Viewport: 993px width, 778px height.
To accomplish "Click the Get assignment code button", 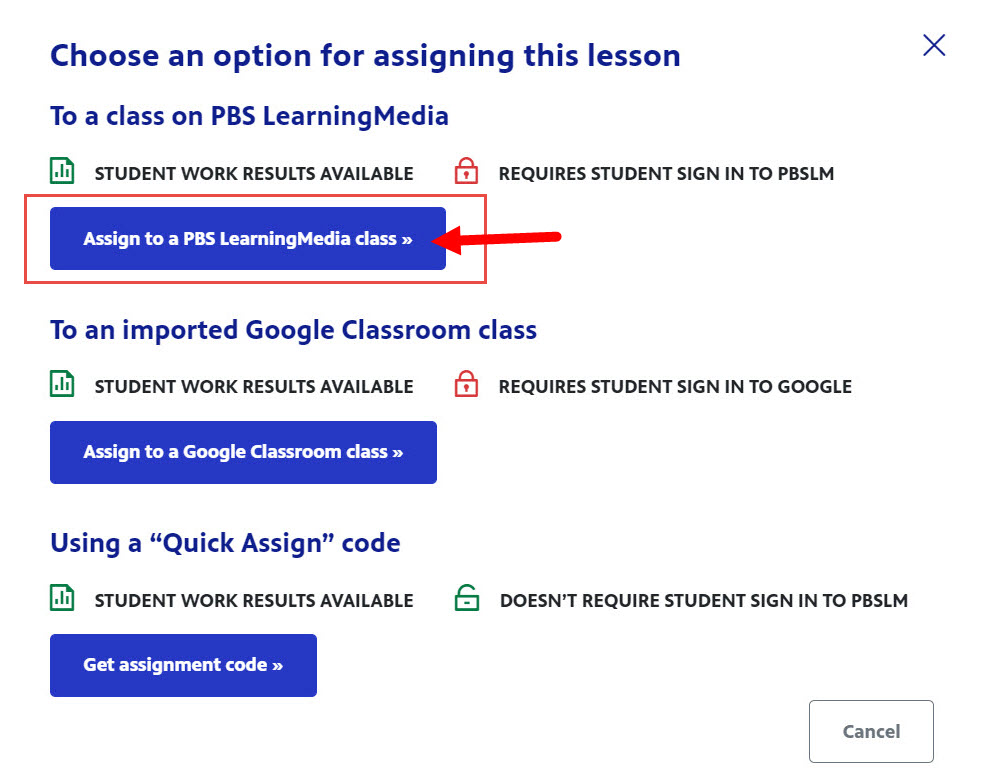I will tap(183, 665).
